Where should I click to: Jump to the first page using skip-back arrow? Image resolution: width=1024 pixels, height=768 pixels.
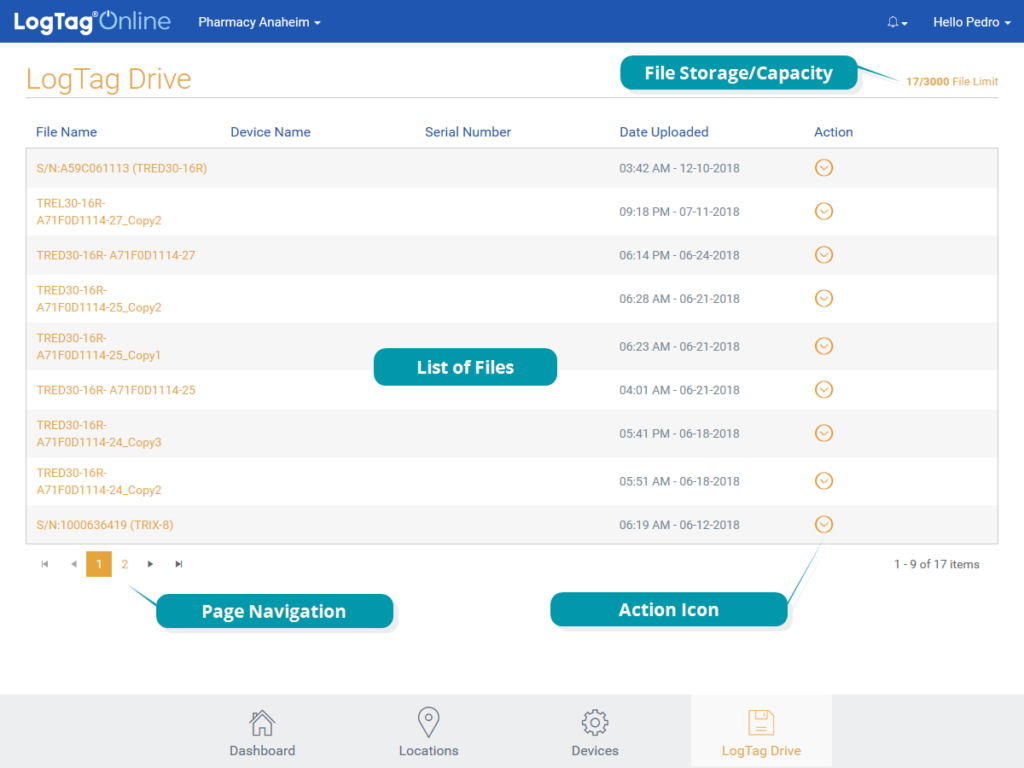click(x=44, y=564)
